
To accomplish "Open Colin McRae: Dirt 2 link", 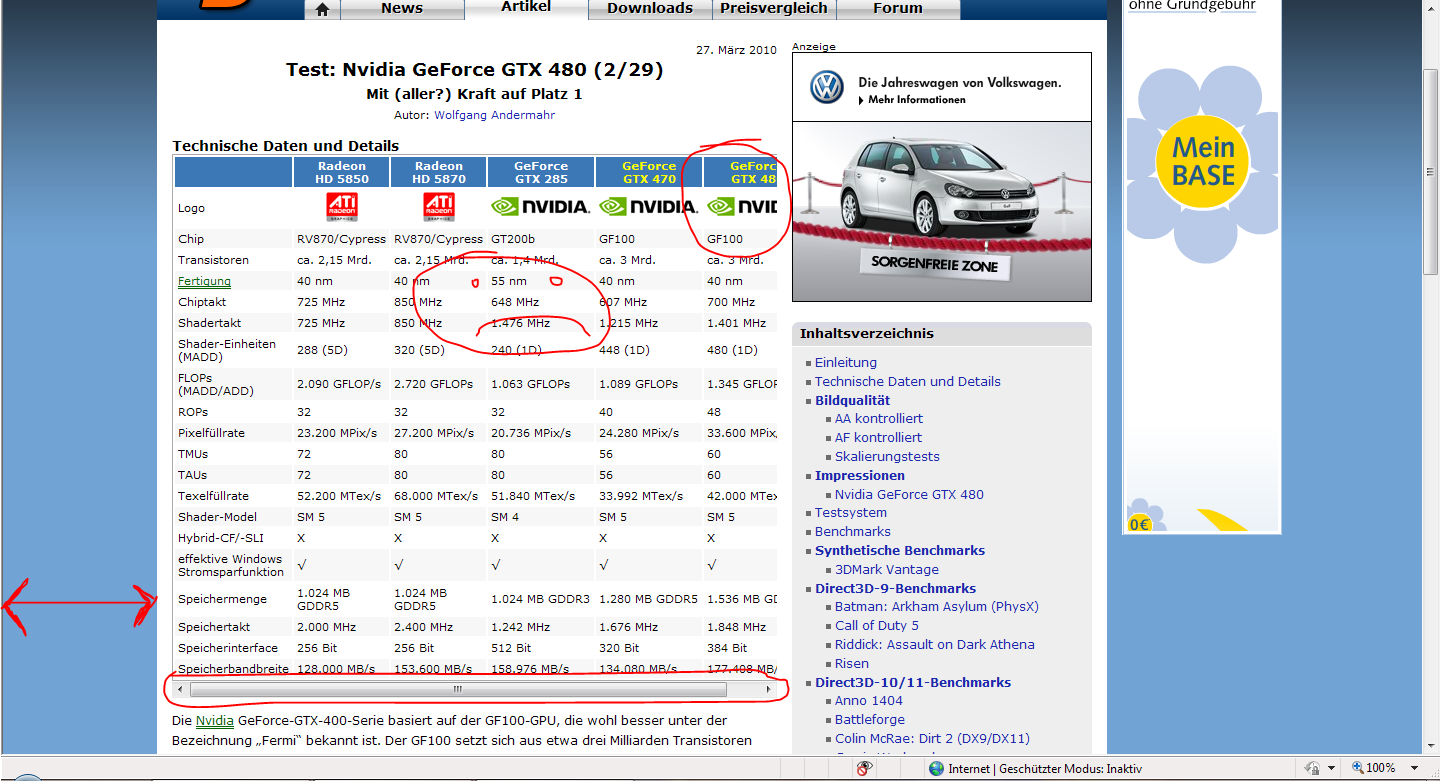I will (932, 739).
